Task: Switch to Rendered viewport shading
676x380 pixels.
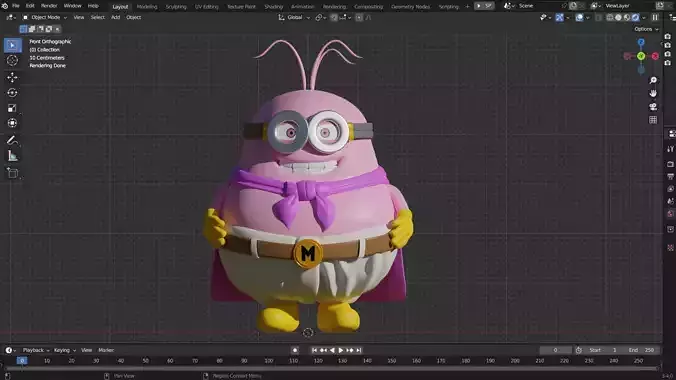Action: pyautogui.click(x=635, y=18)
